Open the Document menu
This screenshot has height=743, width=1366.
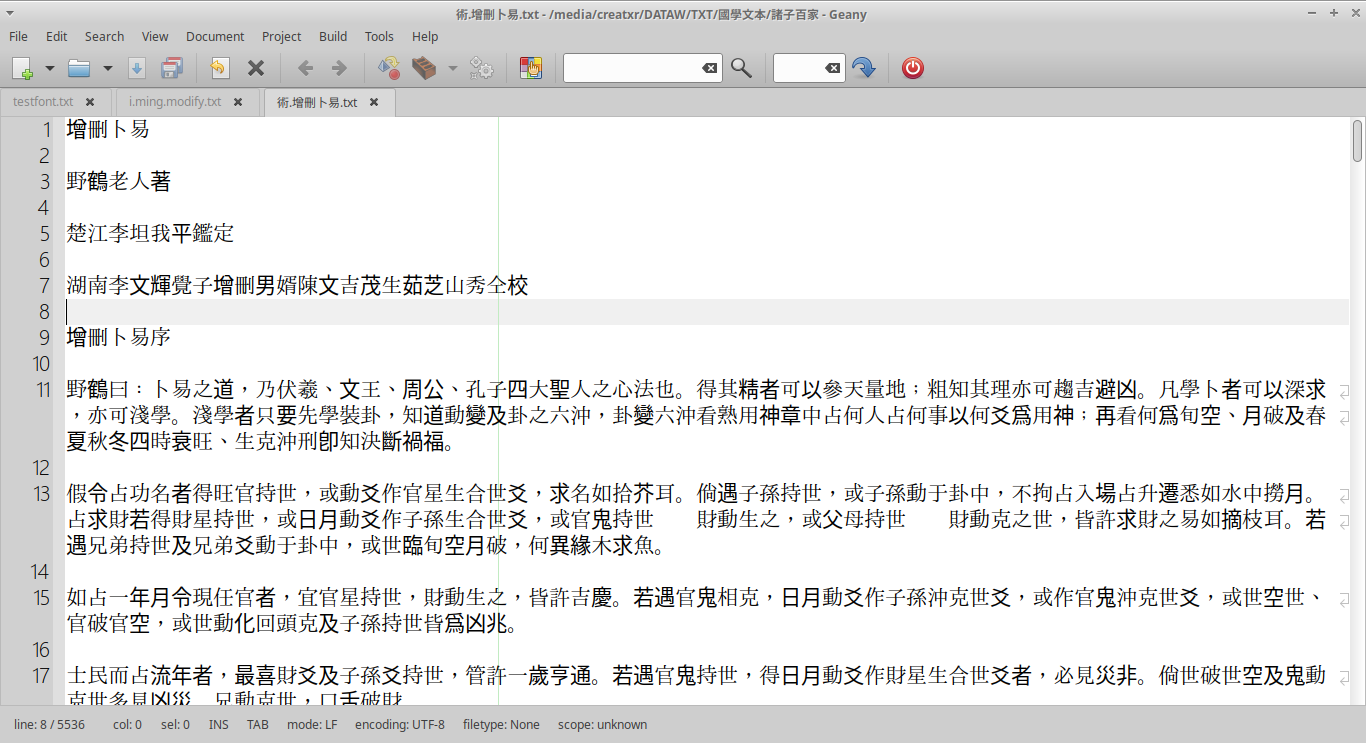tap(215, 36)
